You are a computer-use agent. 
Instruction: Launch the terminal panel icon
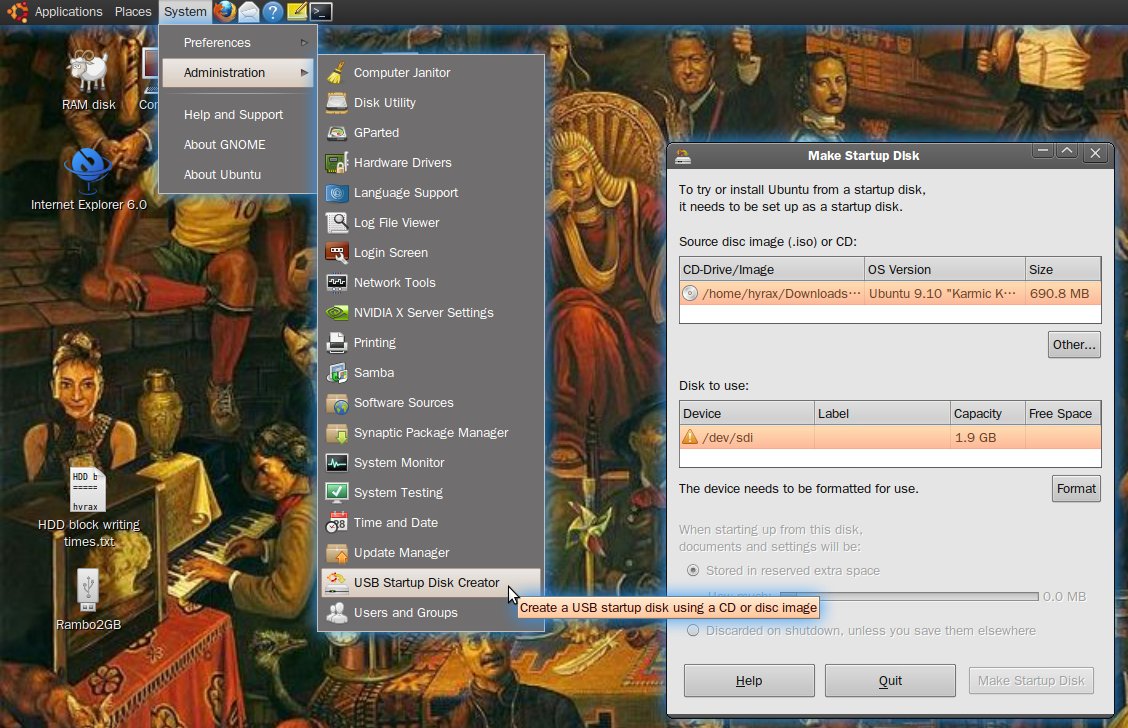(x=321, y=12)
